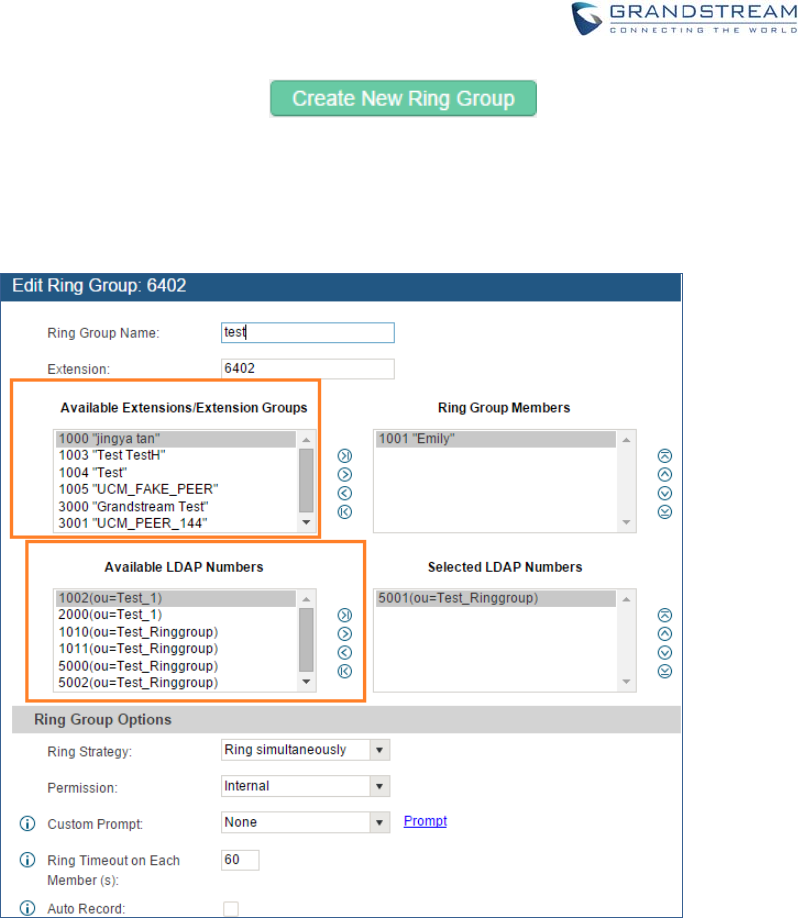Viewport: 798px width, 918px height.
Task: Open the Custom Prompt dropdown
Action: tap(305, 823)
